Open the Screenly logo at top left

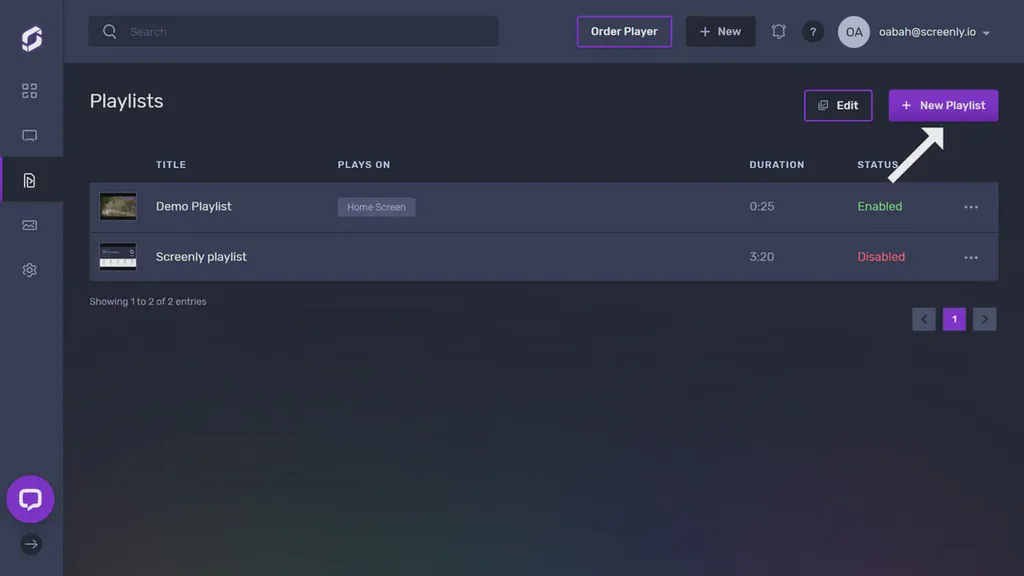[x=29, y=31]
